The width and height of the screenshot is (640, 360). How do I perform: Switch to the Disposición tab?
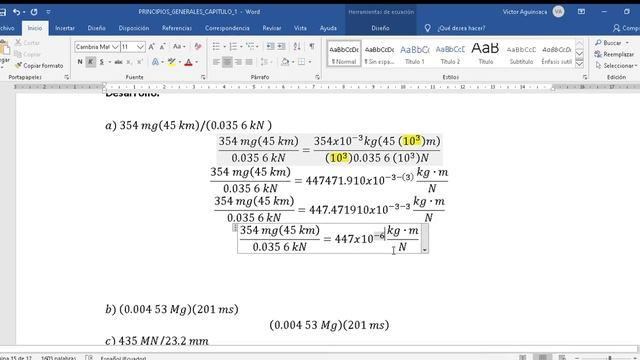(134, 28)
